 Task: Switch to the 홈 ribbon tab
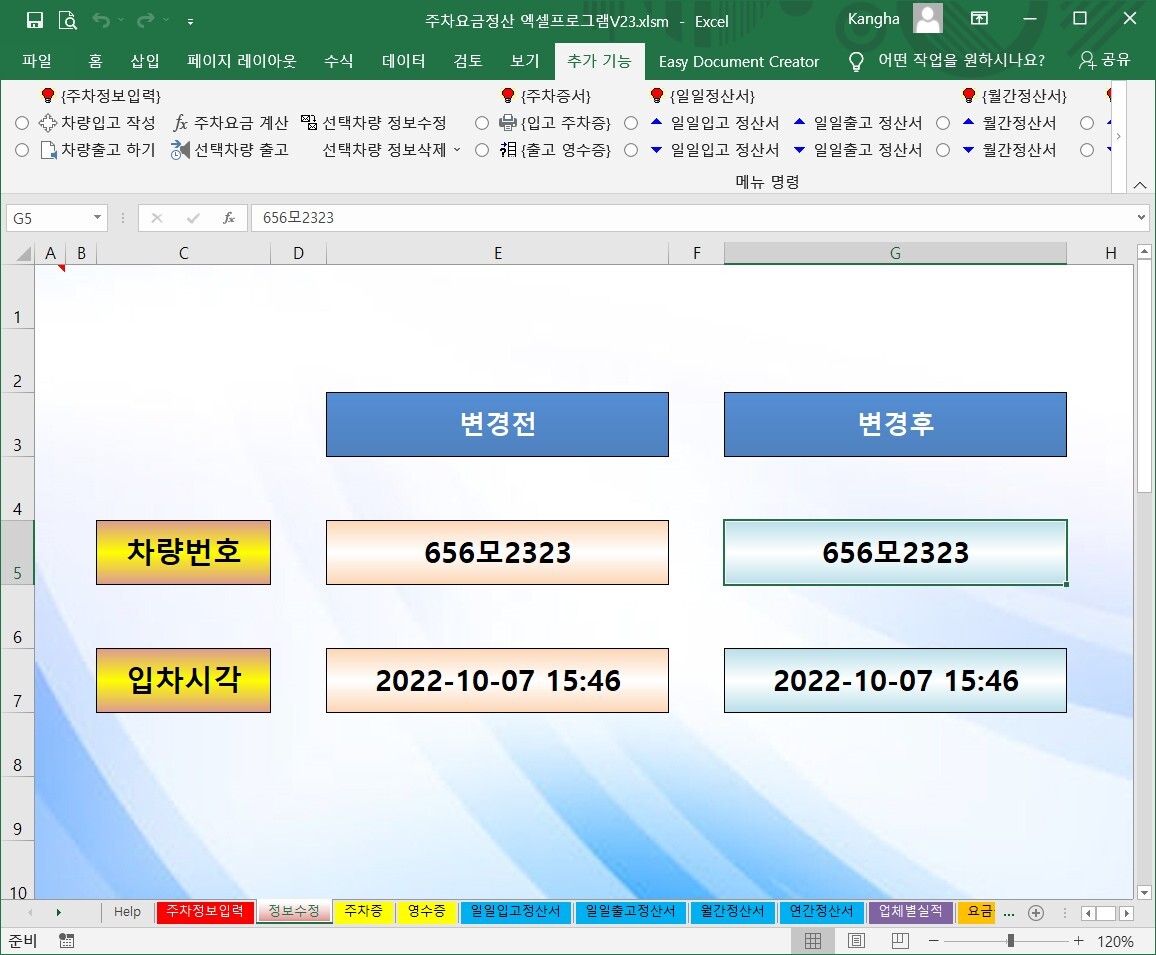tap(95, 60)
